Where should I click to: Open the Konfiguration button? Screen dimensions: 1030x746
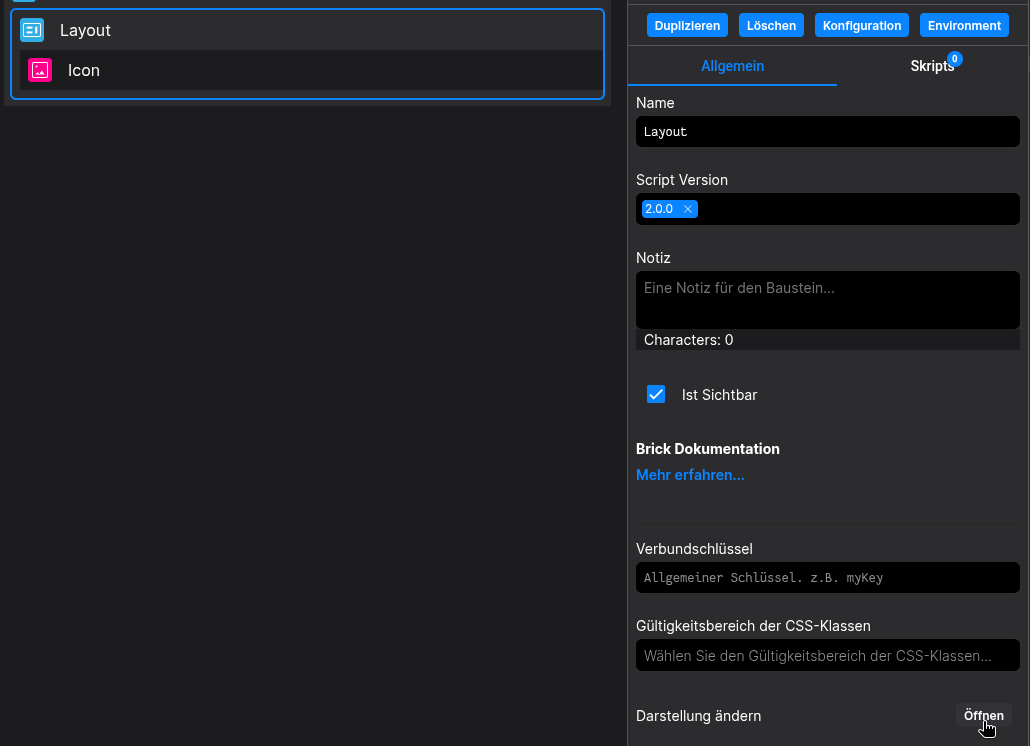click(862, 26)
